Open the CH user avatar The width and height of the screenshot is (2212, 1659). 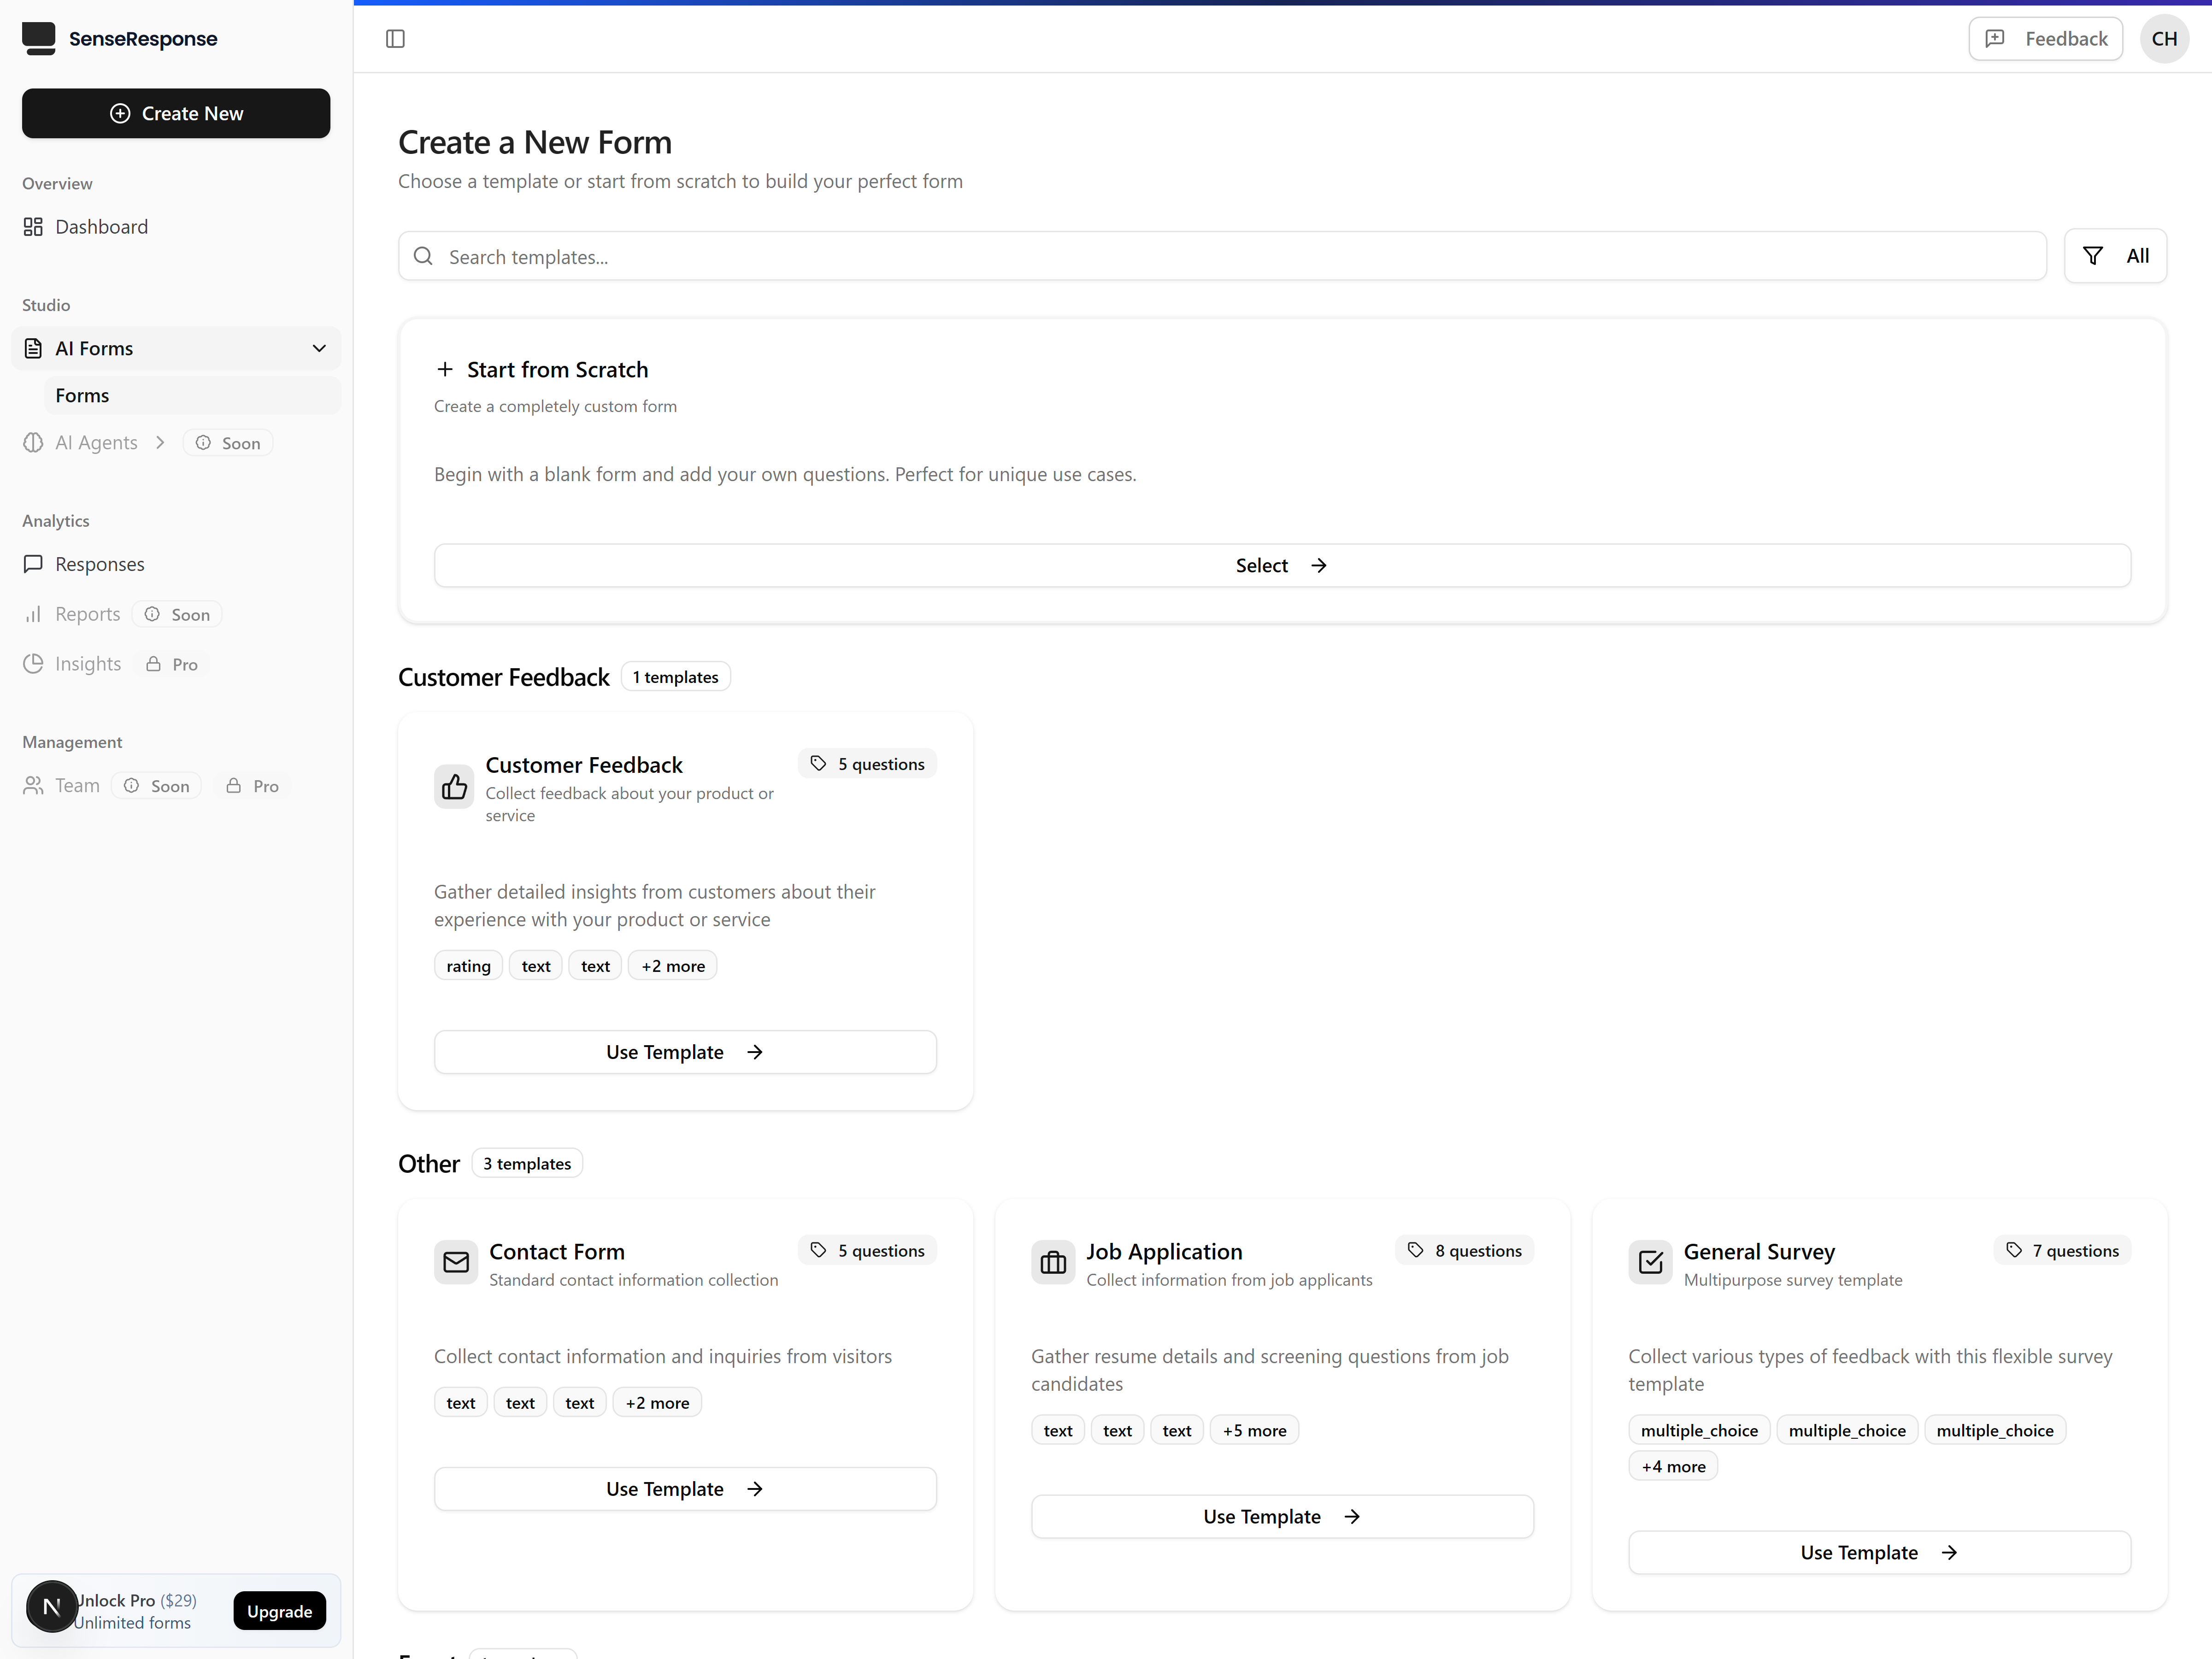2164,39
